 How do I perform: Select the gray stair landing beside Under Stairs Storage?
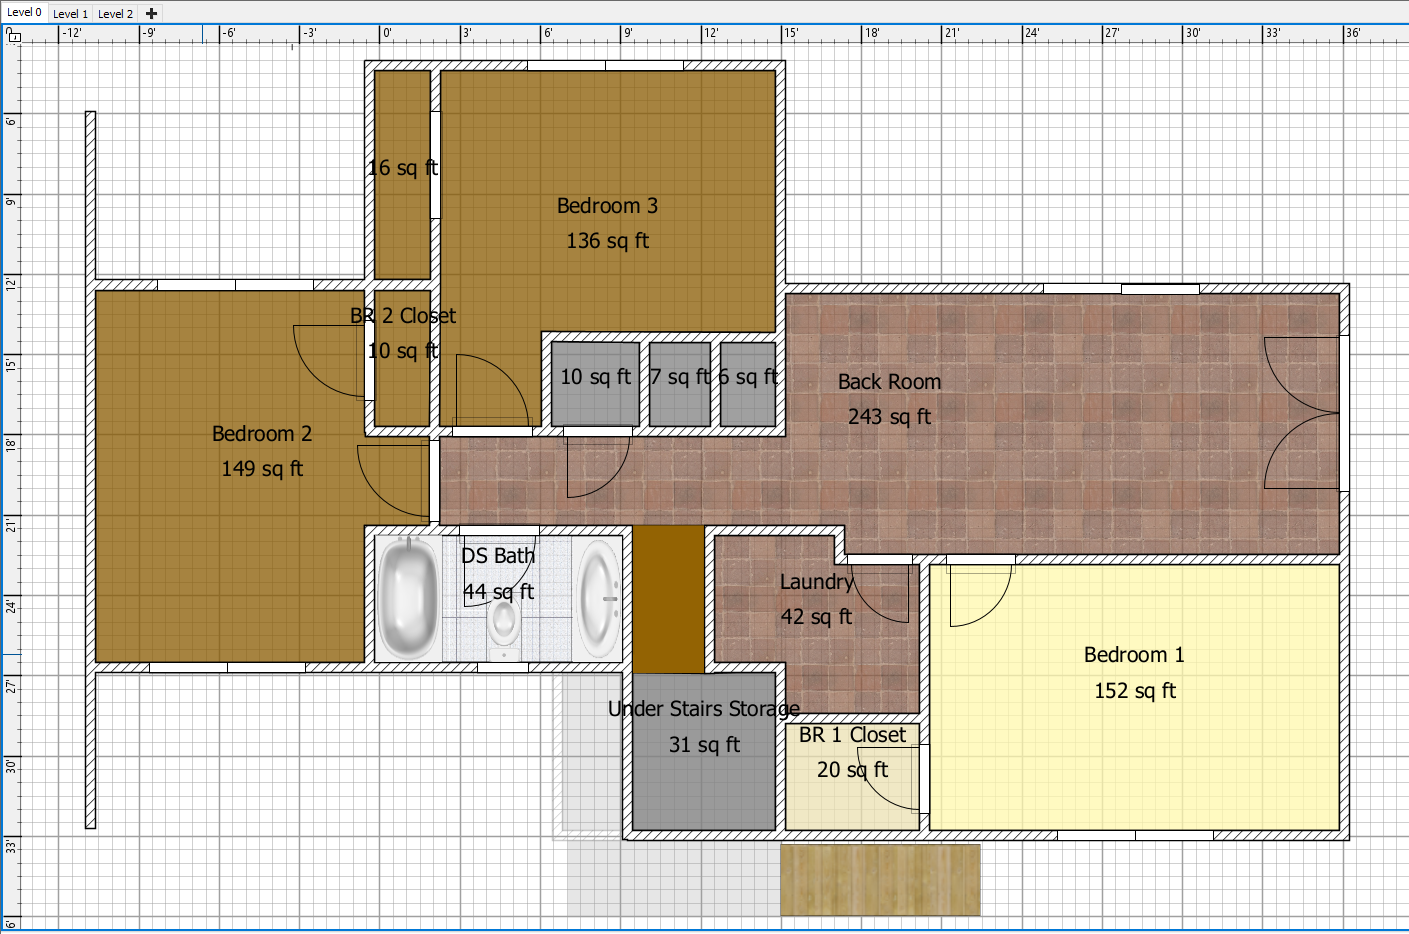point(592,751)
